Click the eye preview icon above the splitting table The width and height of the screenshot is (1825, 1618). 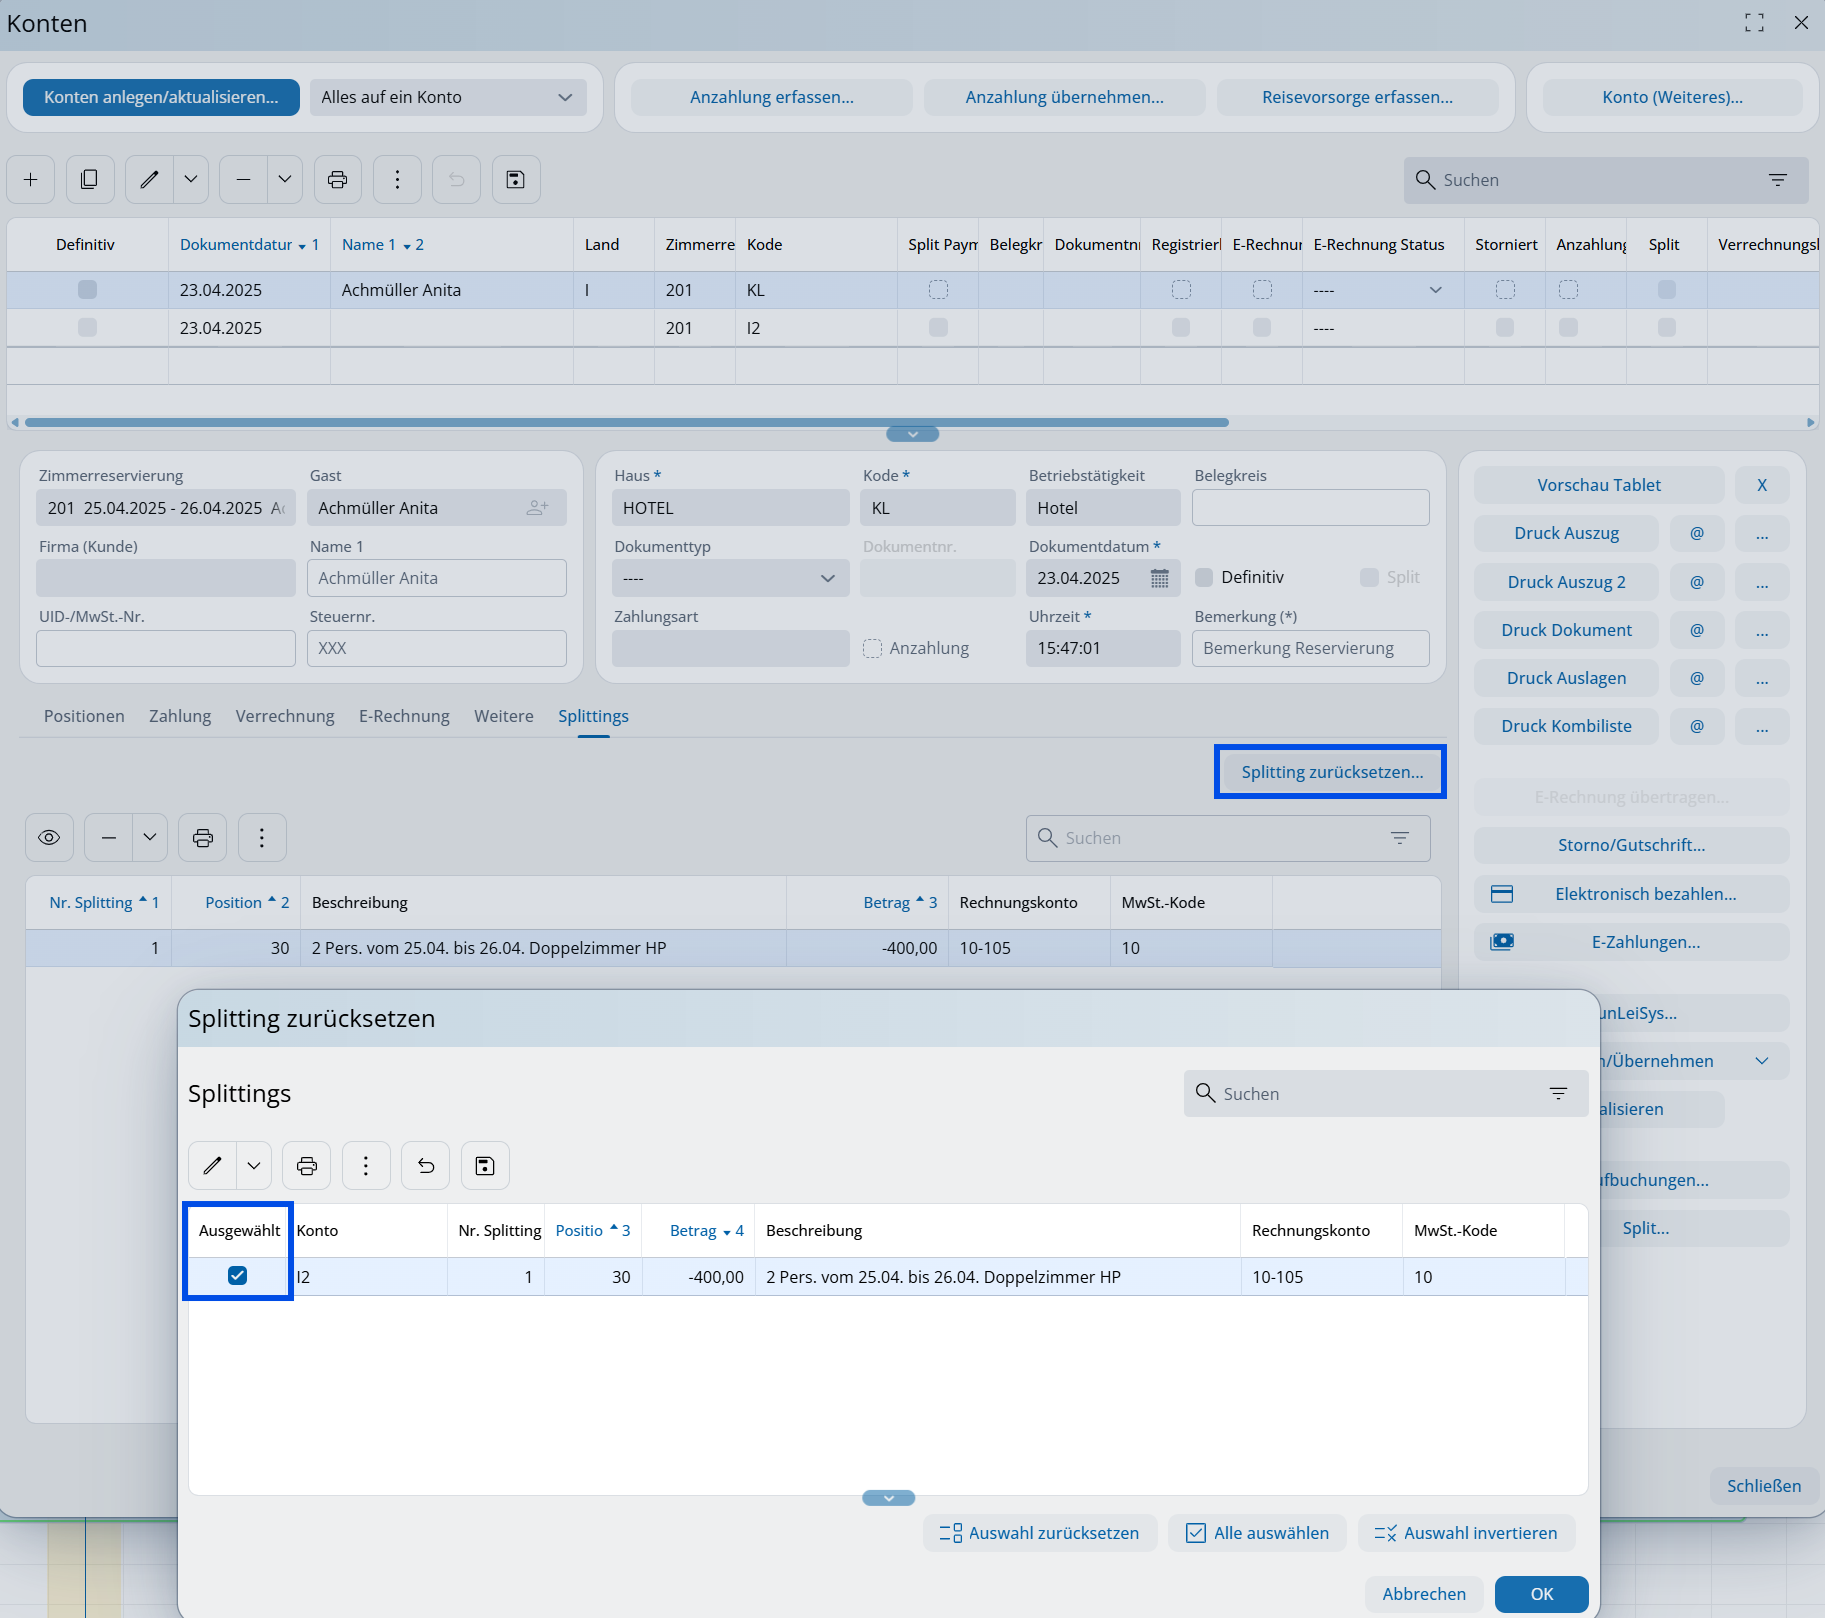point(49,838)
